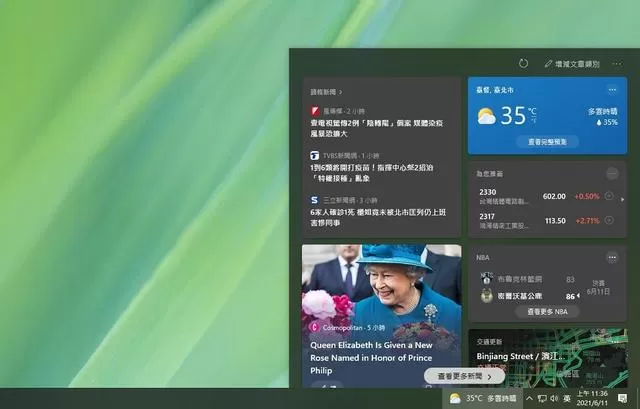
Task: Open the 風傳媒 headline posted 2 hours ago
Action: (x=376, y=128)
